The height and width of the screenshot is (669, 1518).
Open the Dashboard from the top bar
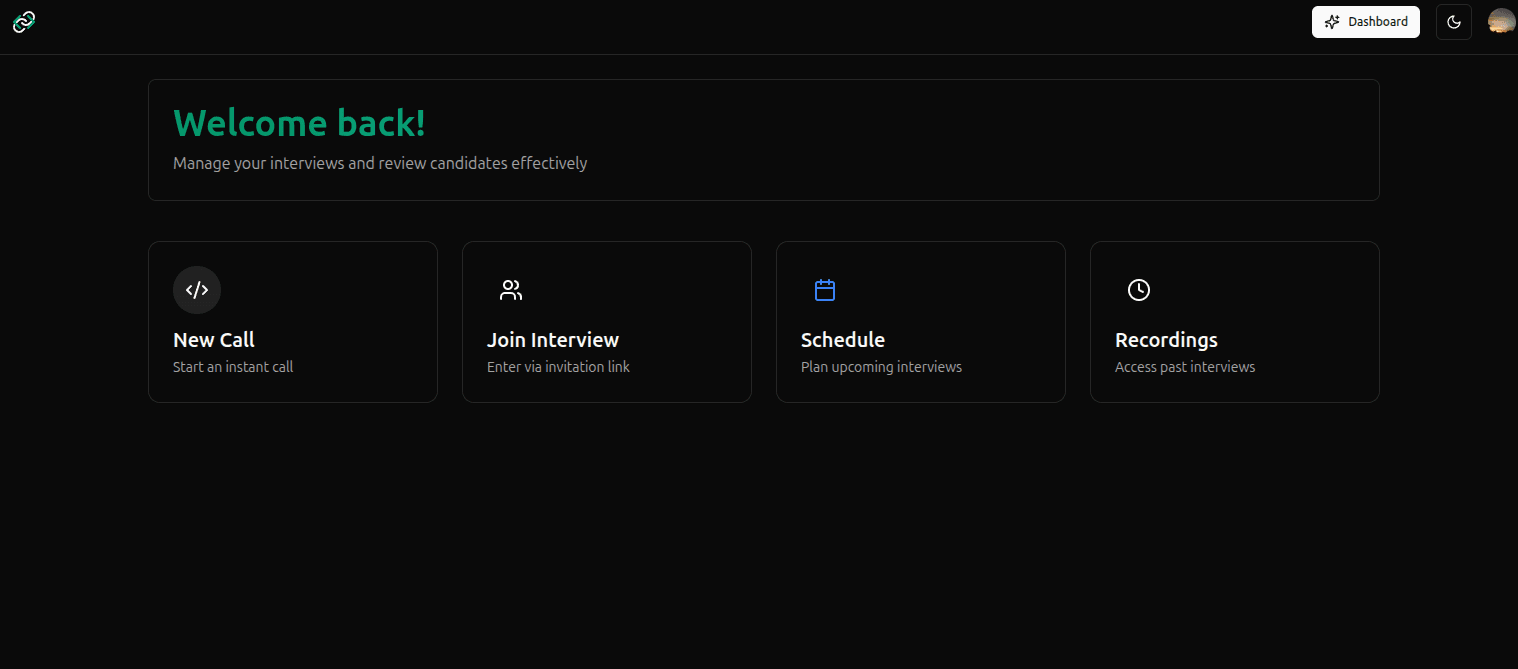(1366, 21)
